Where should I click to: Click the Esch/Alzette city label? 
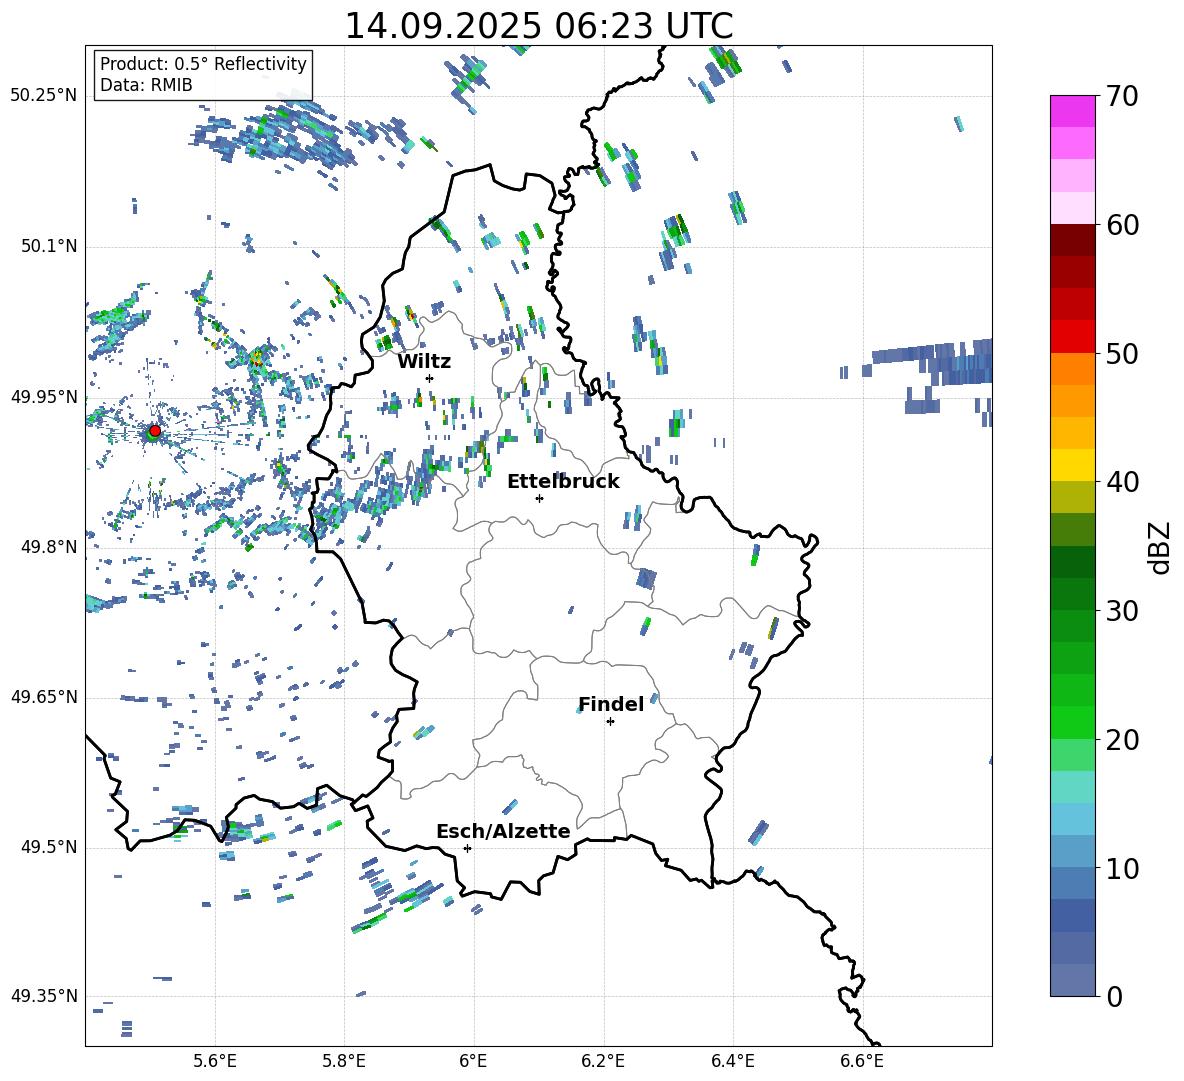point(503,831)
